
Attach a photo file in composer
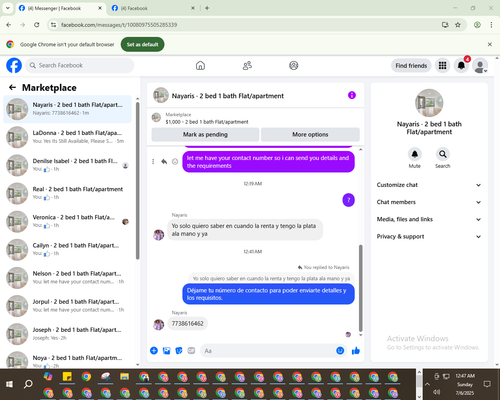(x=166, y=350)
